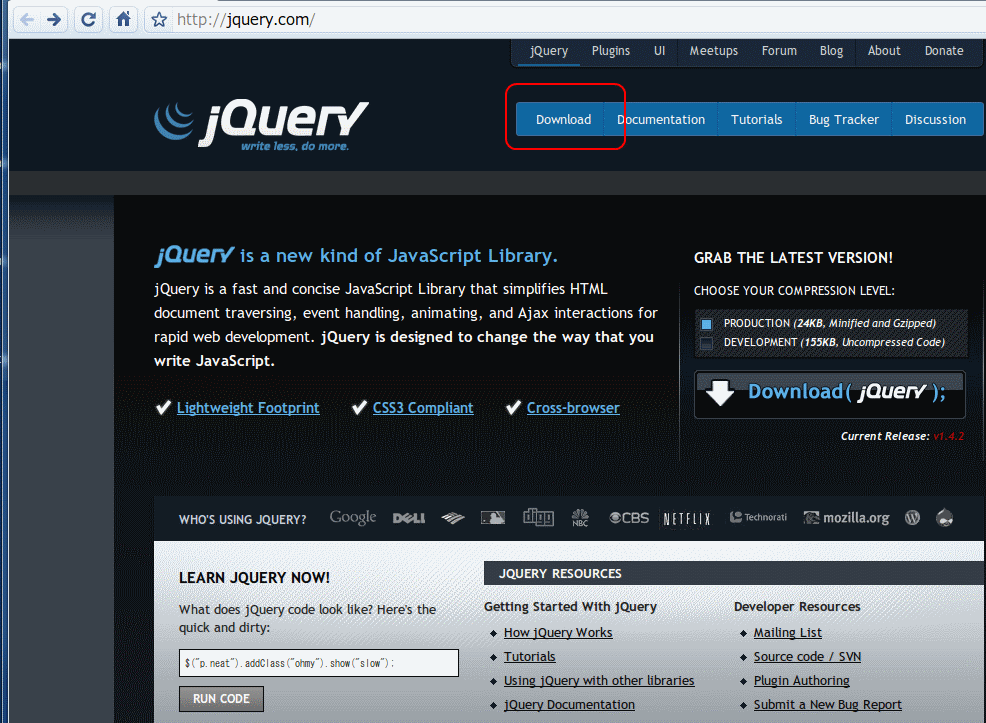The height and width of the screenshot is (723, 986).
Task: Select the PRODUCTION compression option
Action: coord(707,324)
